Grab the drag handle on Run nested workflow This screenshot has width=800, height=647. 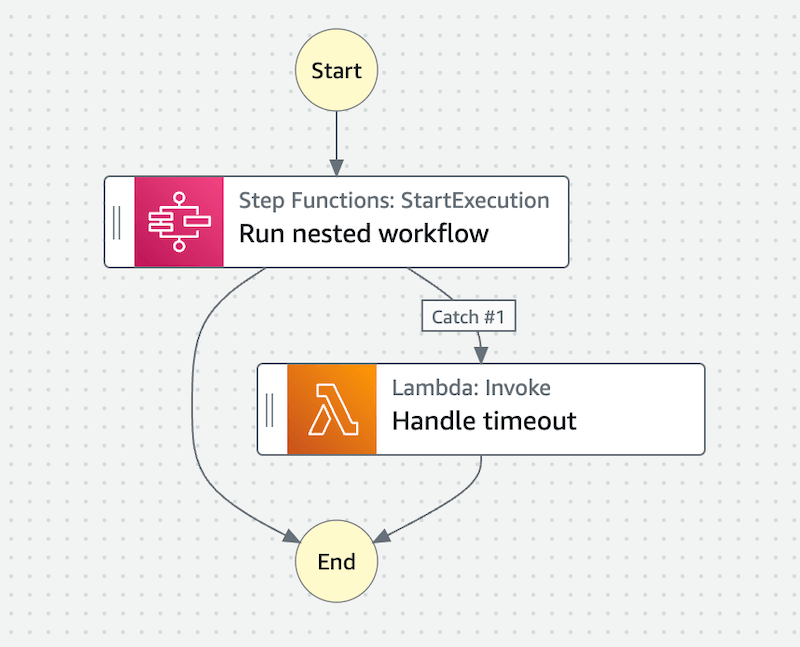pyautogui.click(x=117, y=222)
